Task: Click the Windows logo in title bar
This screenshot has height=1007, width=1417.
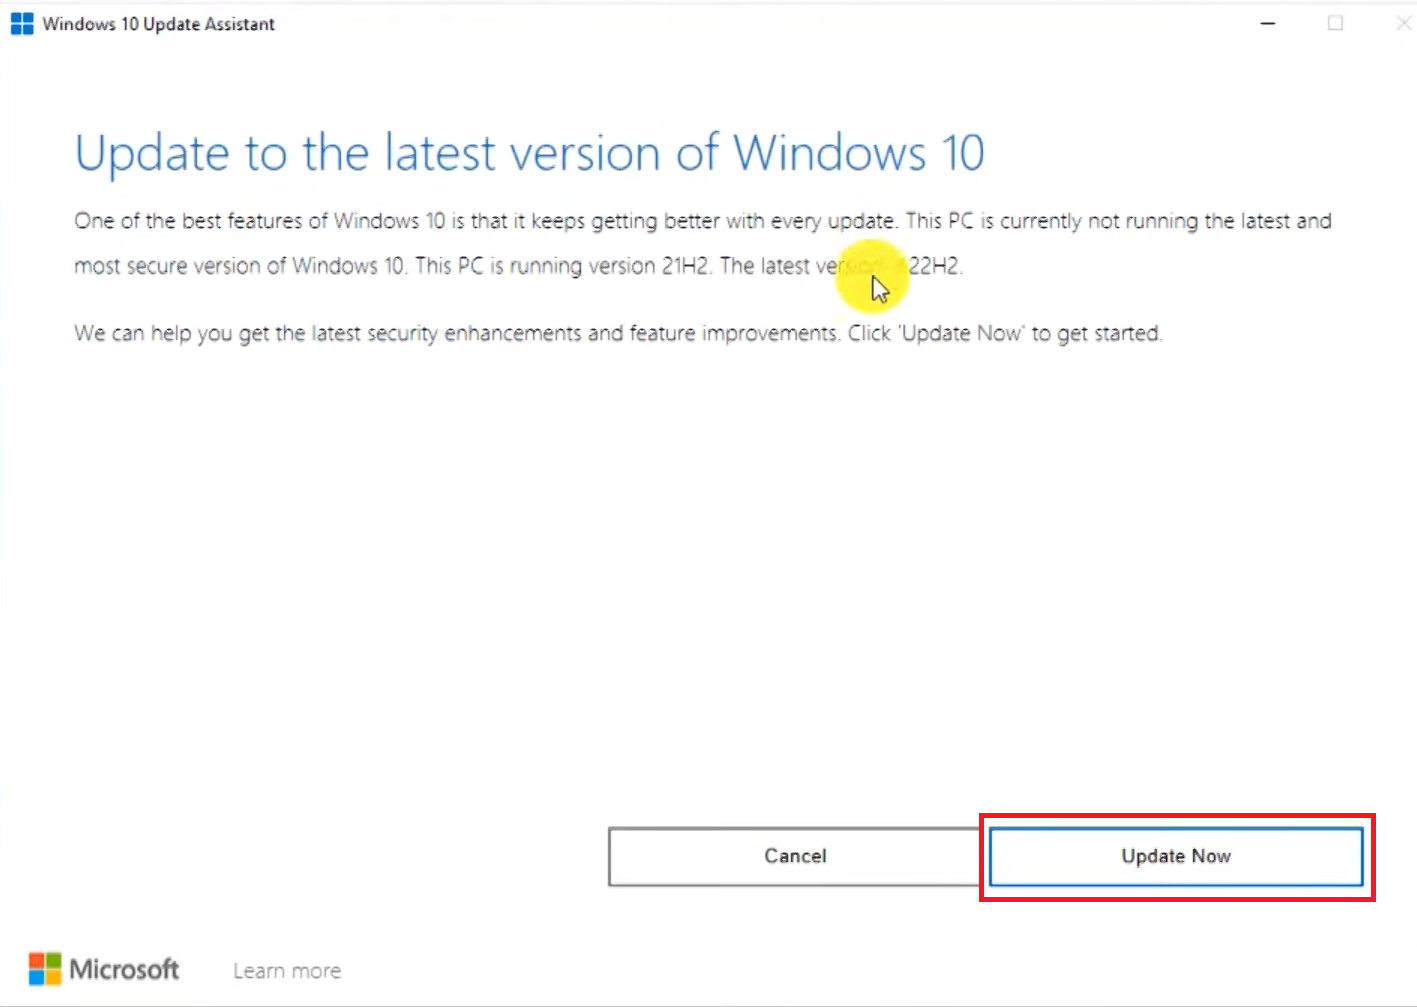Action: pyautogui.click(x=22, y=24)
